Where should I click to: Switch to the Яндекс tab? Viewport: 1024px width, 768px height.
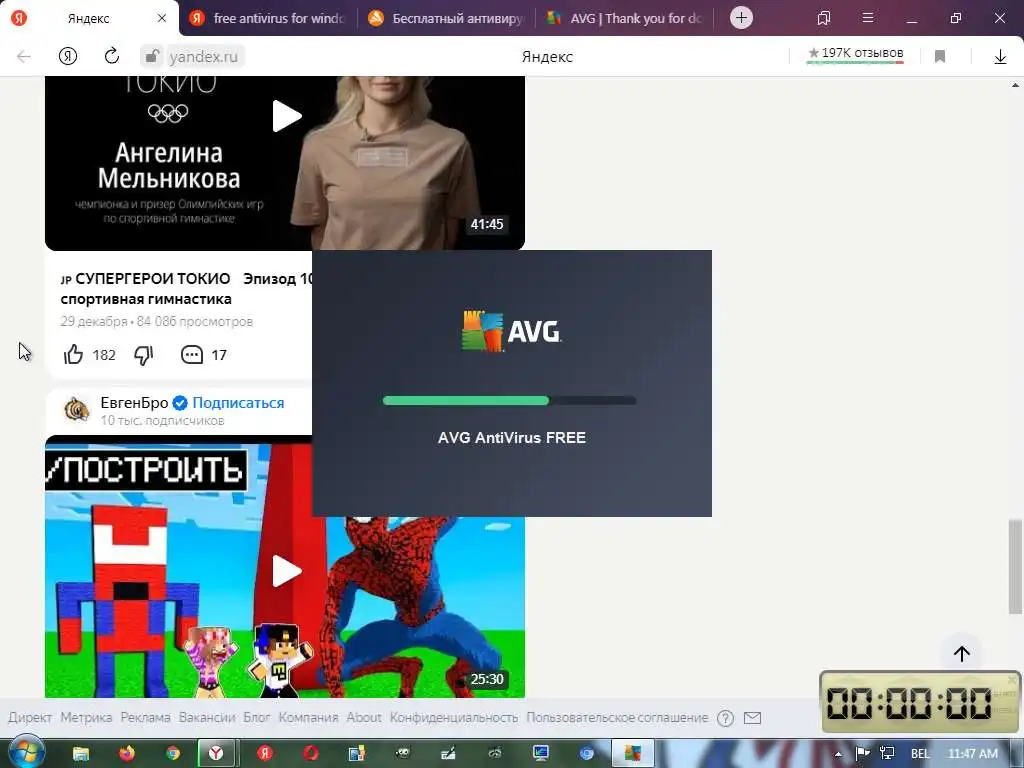pyautogui.click(x=89, y=18)
